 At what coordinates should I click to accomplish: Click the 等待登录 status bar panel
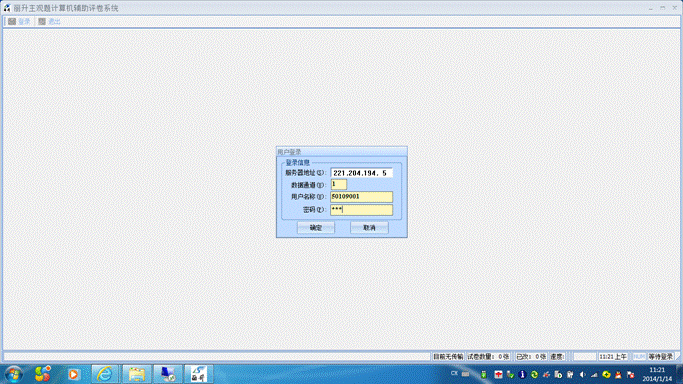click(661, 357)
